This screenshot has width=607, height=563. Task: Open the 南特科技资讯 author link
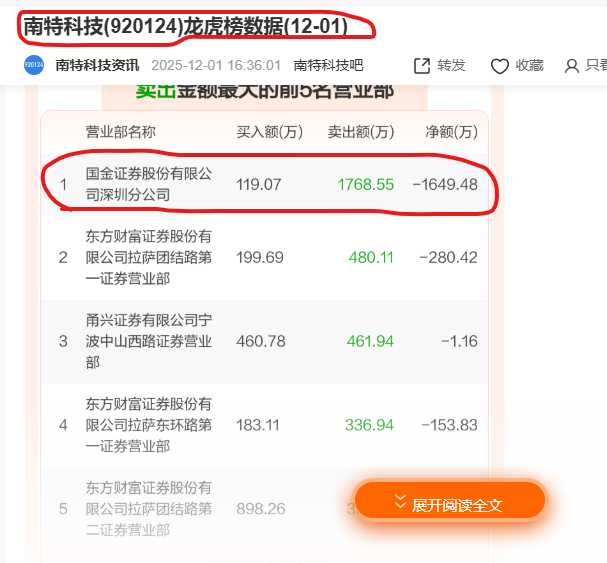click(97, 65)
